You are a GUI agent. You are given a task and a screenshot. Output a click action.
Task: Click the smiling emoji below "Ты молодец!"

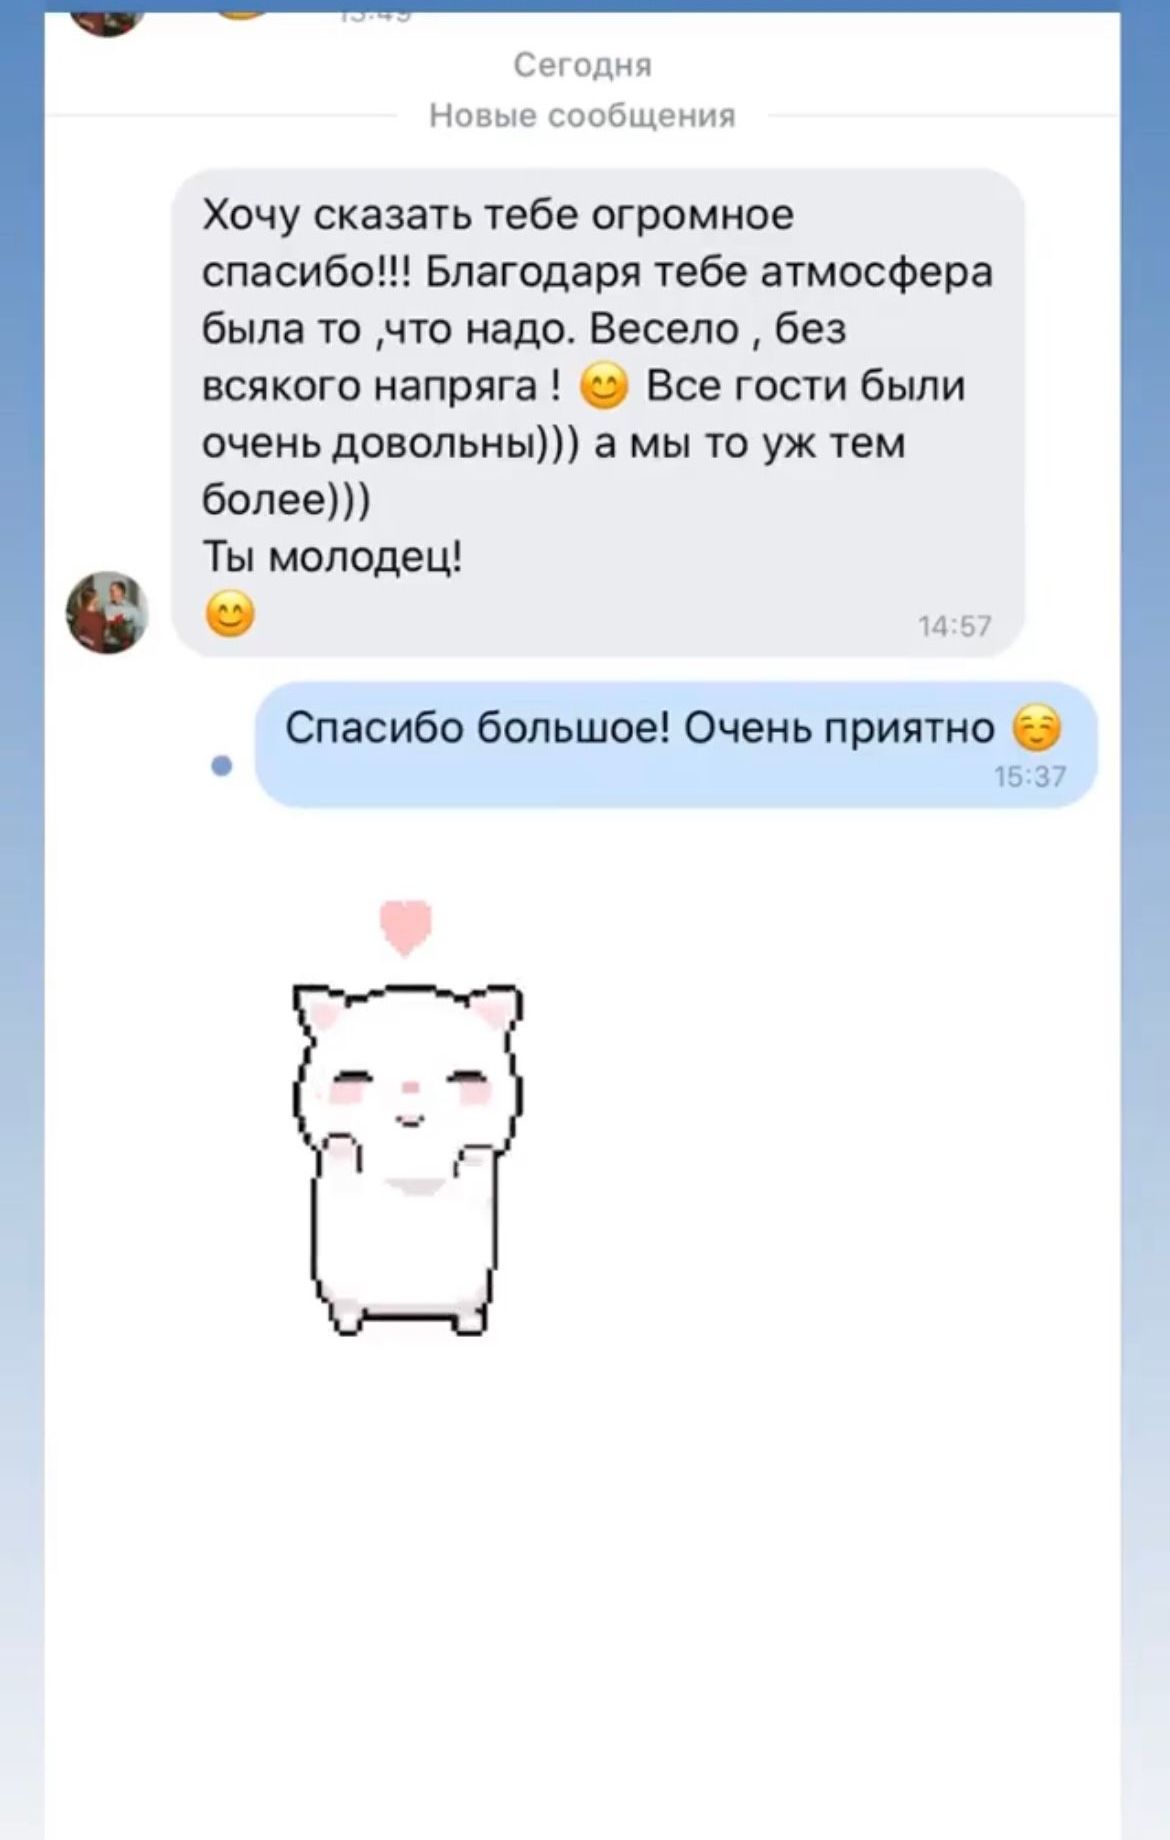coord(230,613)
